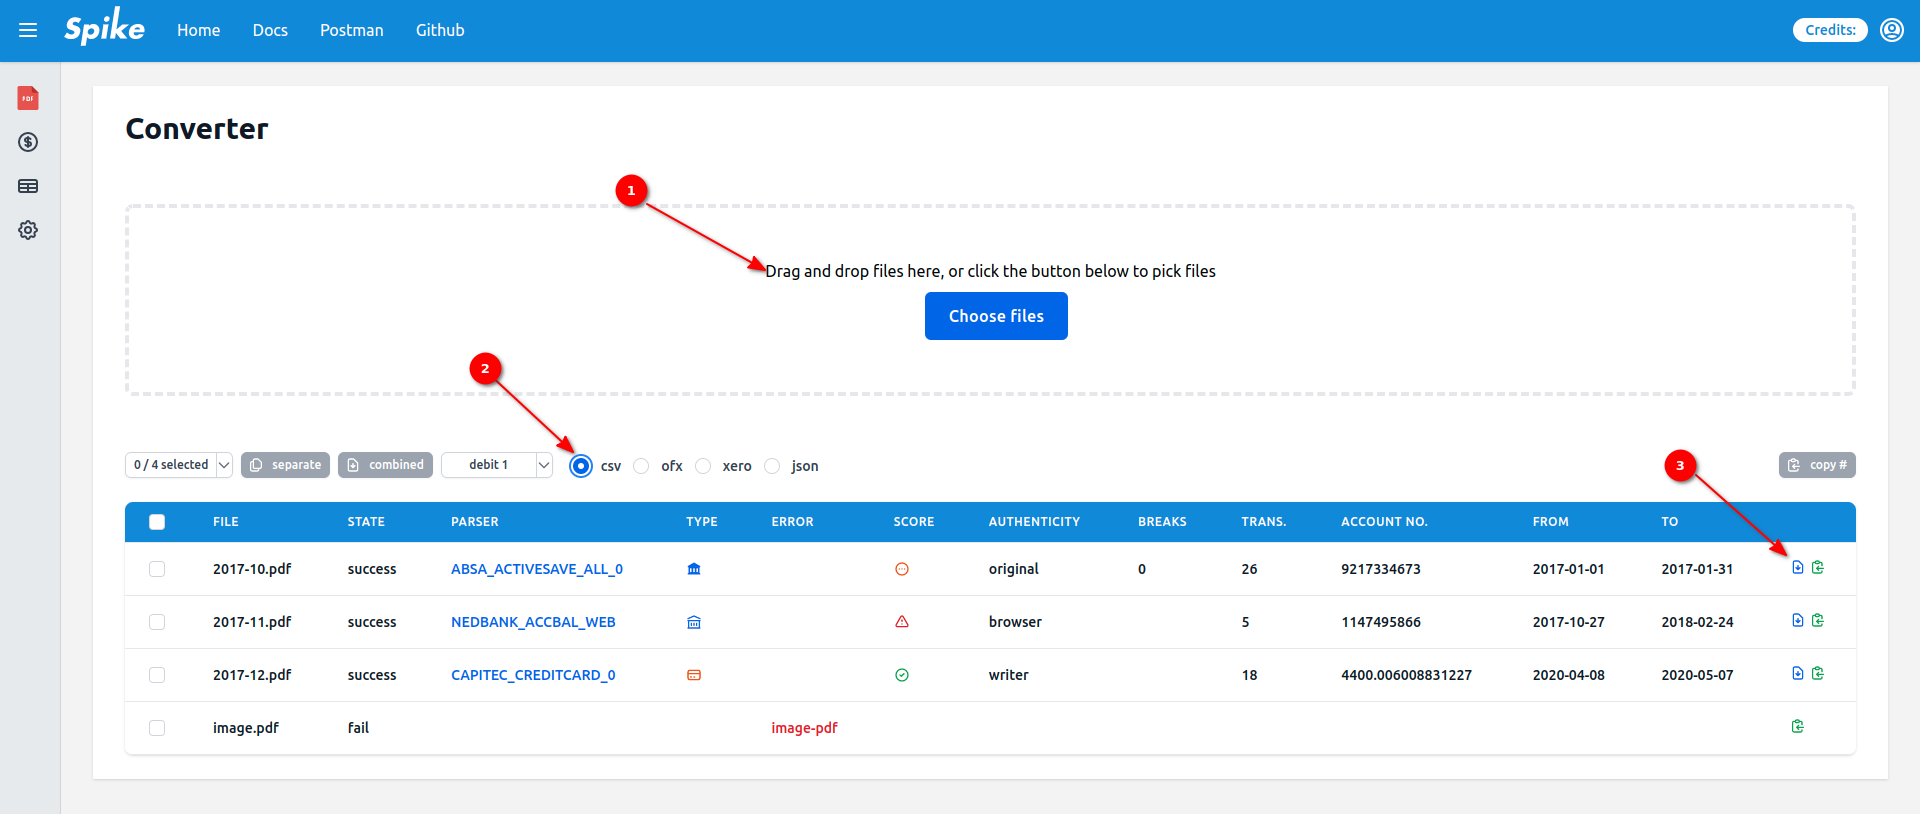Download blue file icon for 2017-10.pdf row
1920x814 pixels.
tap(1797, 568)
